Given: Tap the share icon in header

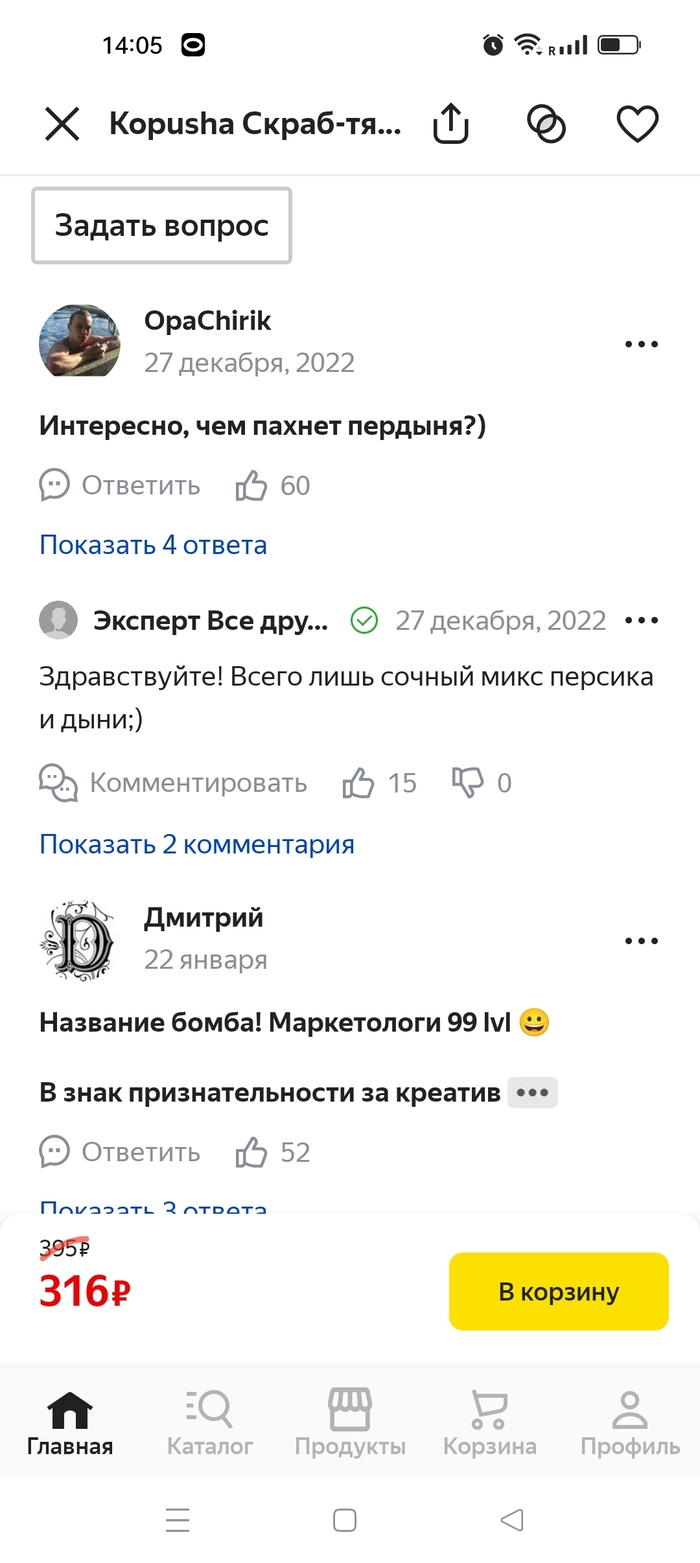Looking at the screenshot, I should (450, 124).
